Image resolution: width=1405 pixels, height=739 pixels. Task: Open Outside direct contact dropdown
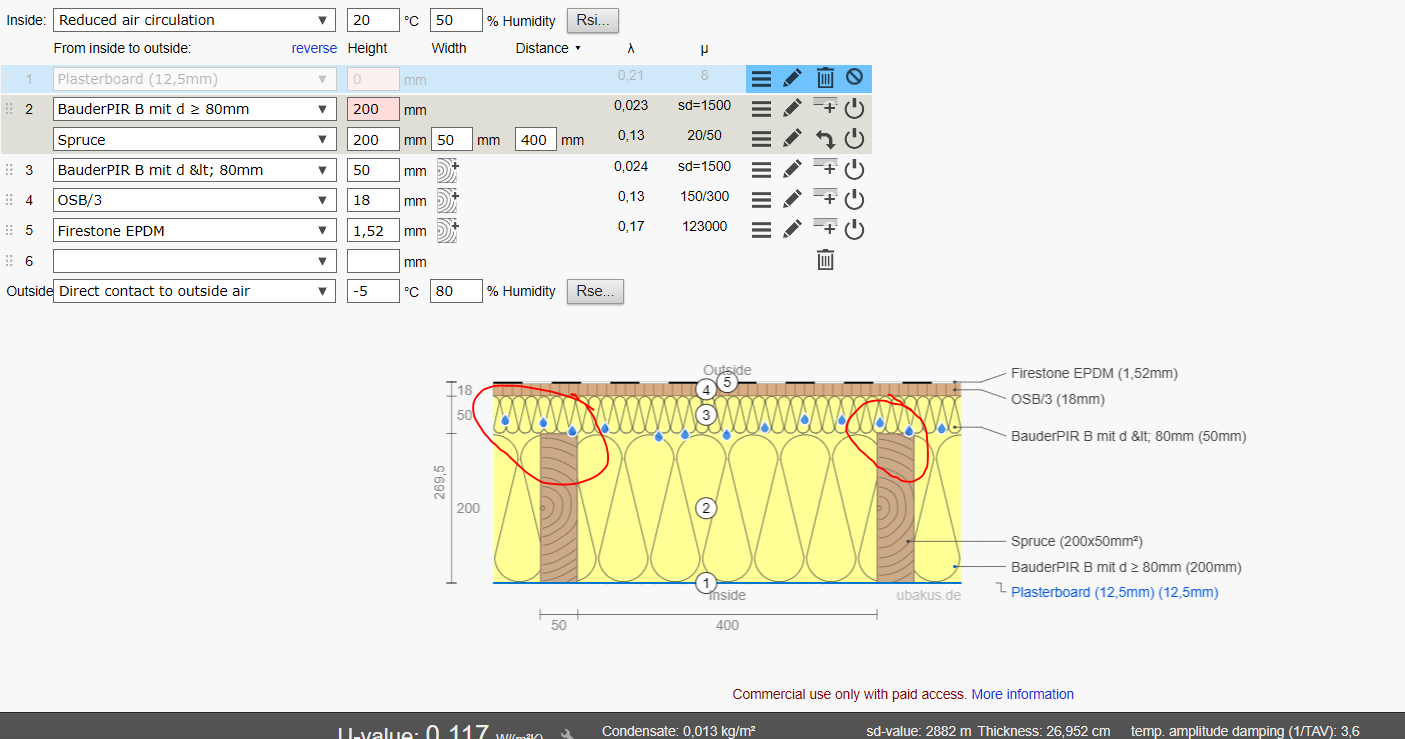point(195,291)
